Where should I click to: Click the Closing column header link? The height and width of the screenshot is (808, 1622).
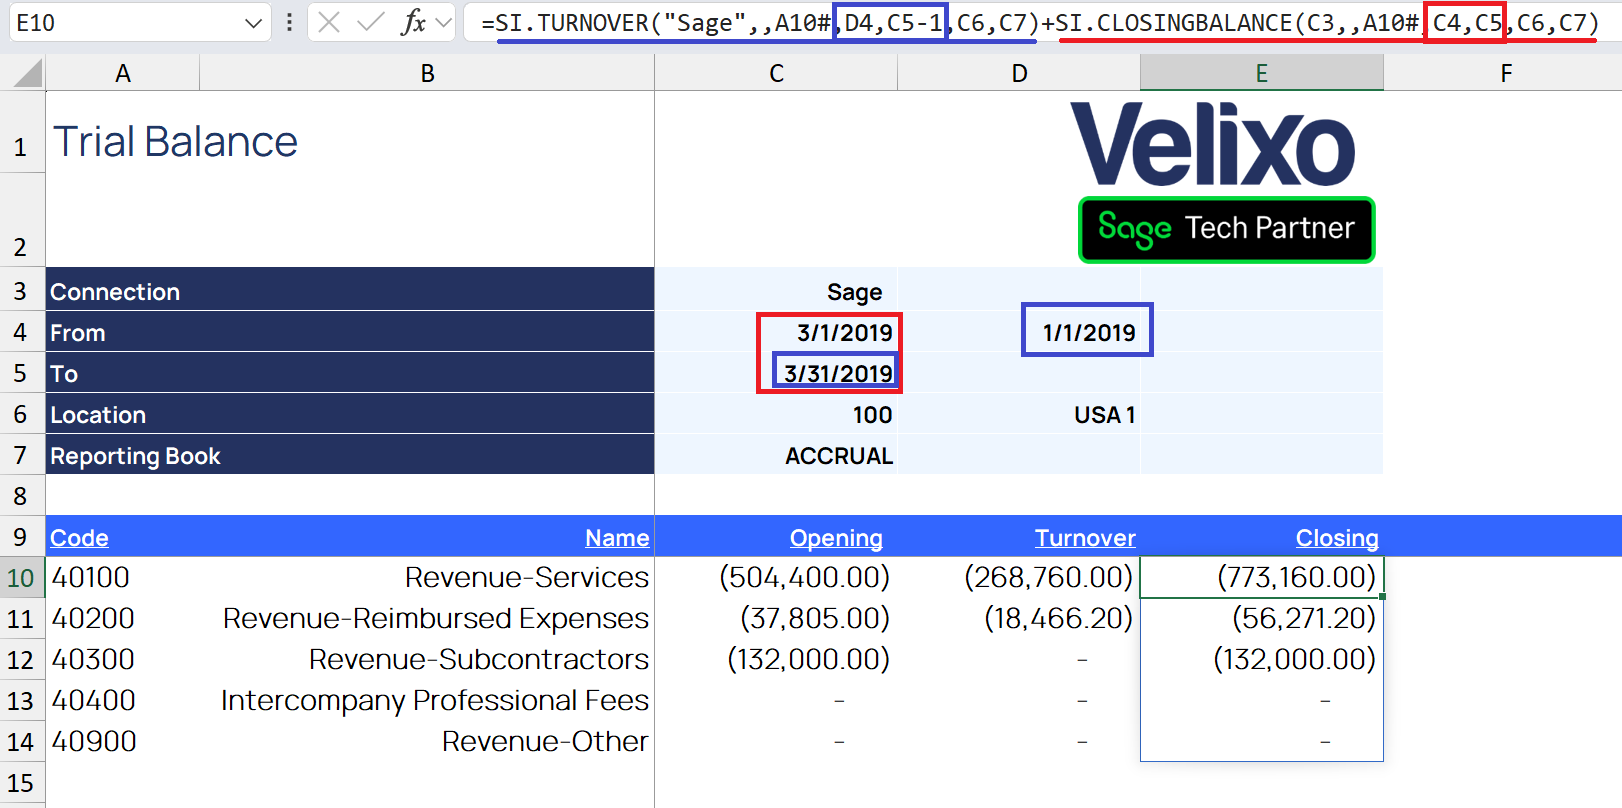click(x=1337, y=538)
